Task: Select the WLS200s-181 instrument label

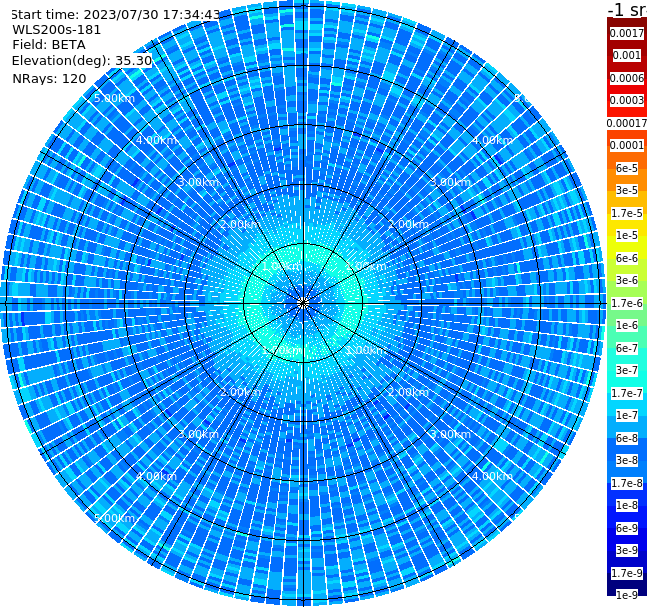Action: point(56,30)
